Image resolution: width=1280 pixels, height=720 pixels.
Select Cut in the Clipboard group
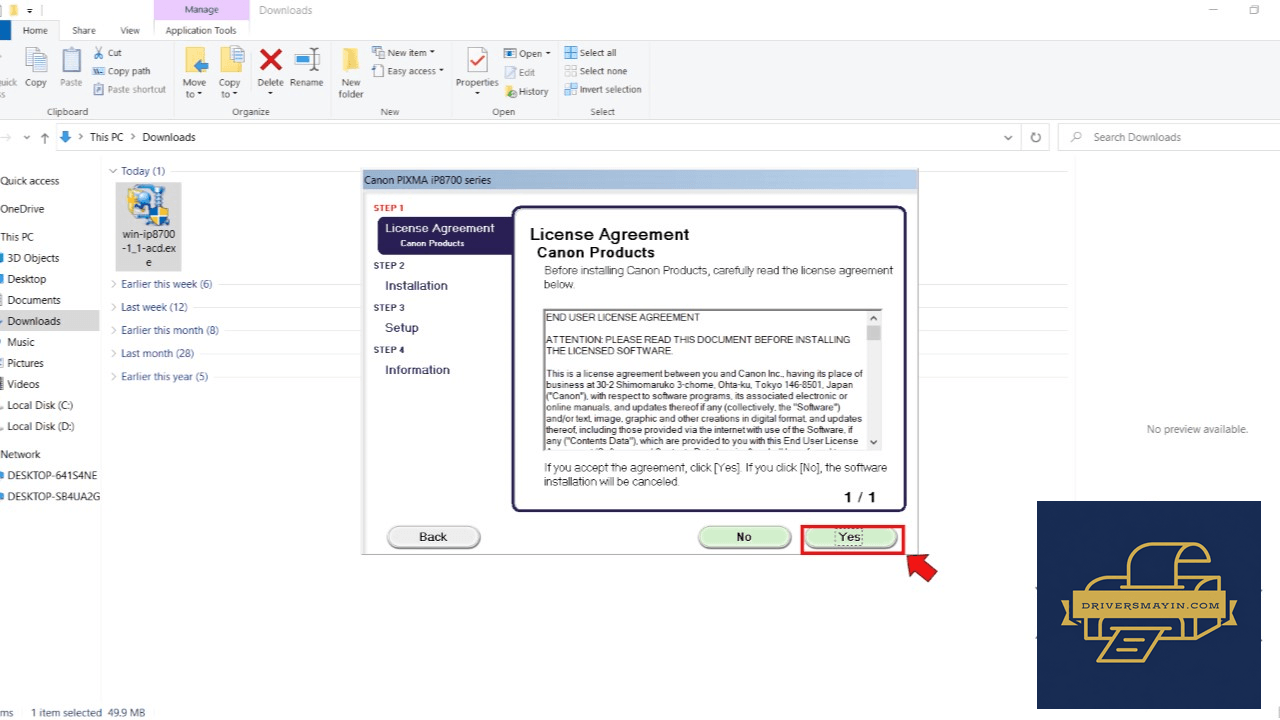(x=107, y=53)
